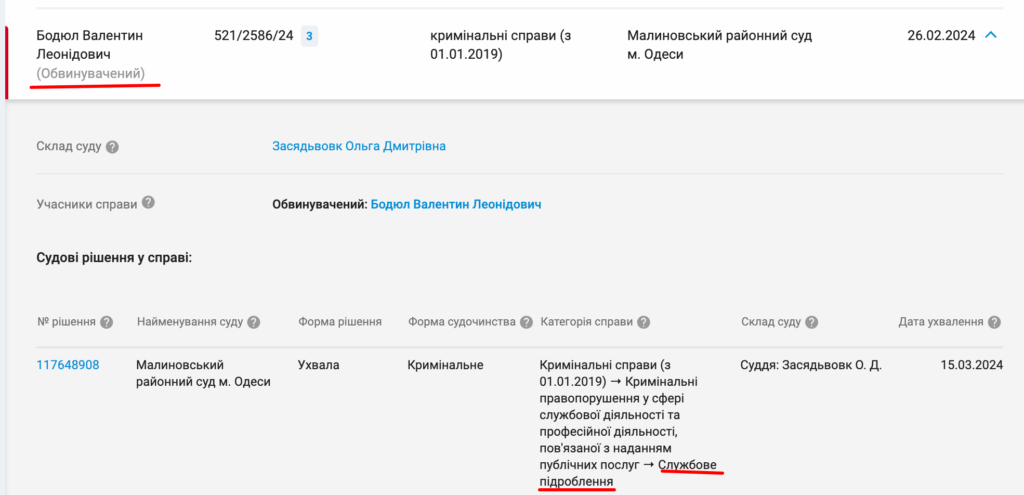Click help icon beside "Форма судочинства" header
The image size is (1024, 495).
524,322
